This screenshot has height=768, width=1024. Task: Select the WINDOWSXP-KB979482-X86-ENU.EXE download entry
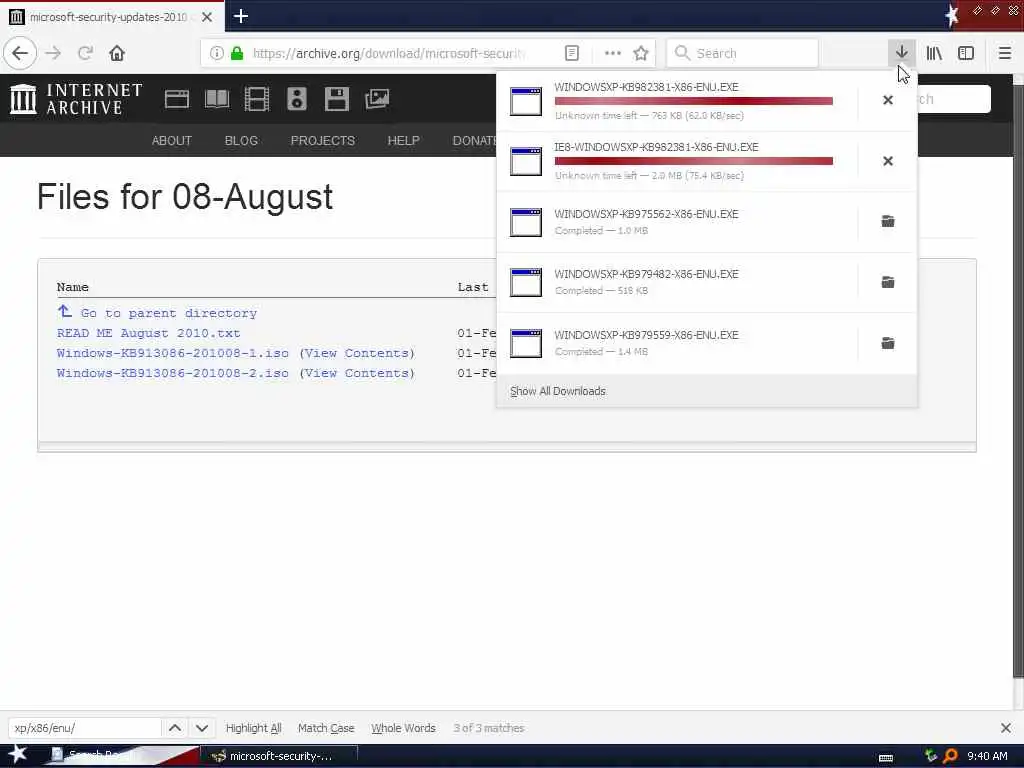pos(677,282)
